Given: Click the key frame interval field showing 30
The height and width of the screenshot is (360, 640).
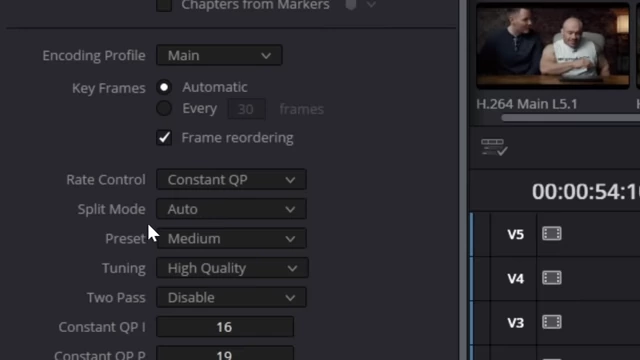Looking at the screenshot, I should pyautogui.click(x=247, y=109).
